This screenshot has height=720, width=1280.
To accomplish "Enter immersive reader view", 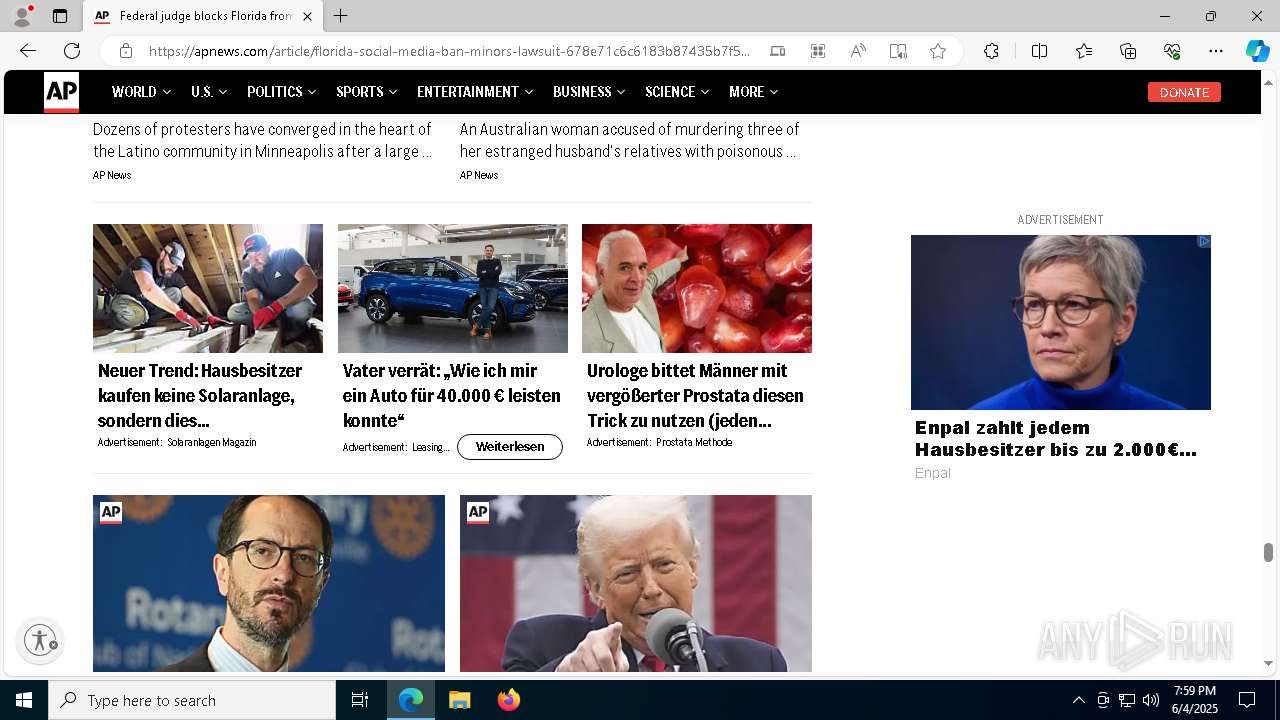I will click(898, 51).
